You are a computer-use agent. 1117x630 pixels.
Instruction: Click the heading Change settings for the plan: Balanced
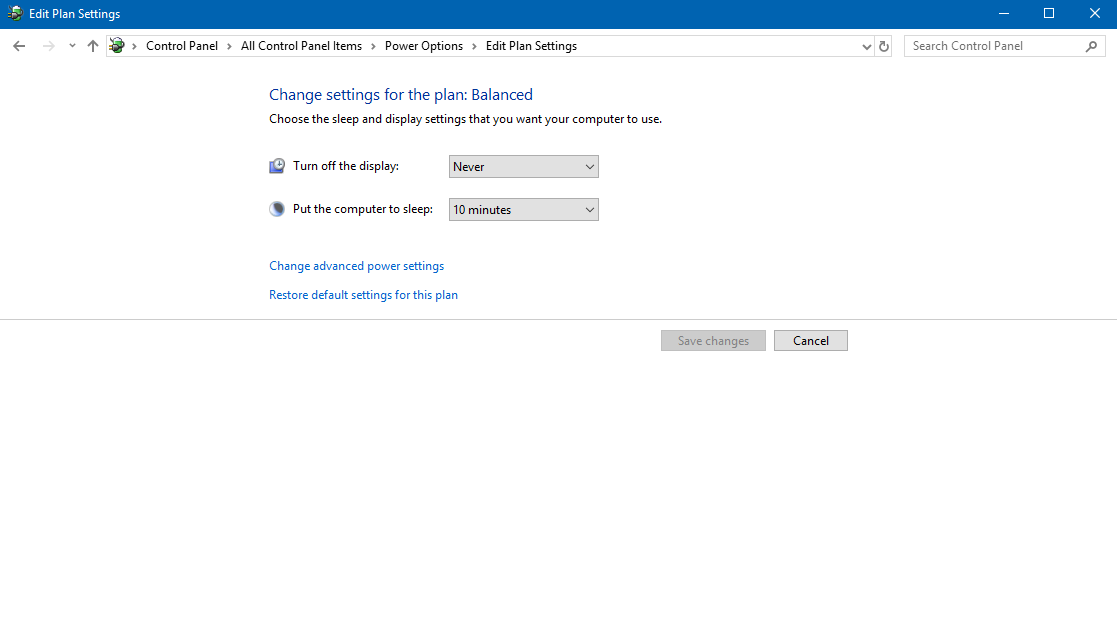pos(401,95)
